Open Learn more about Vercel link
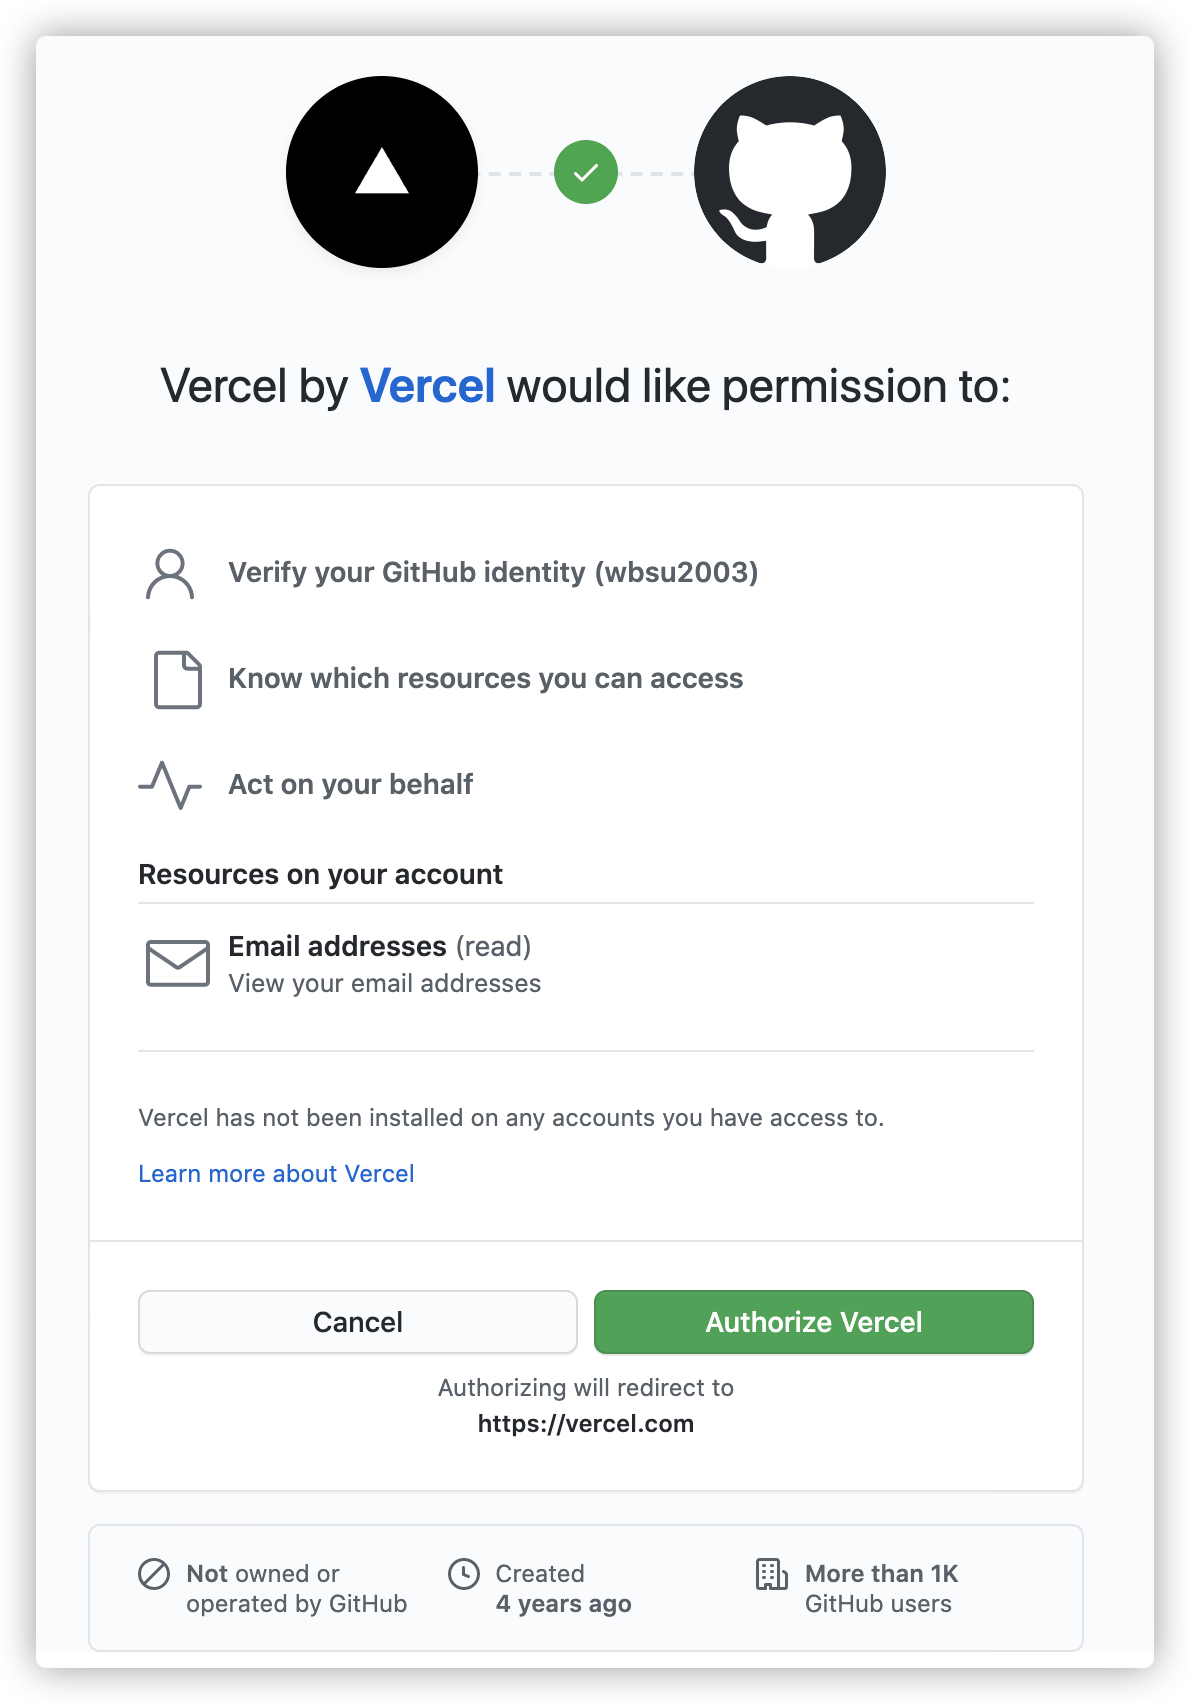This screenshot has width=1190, height=1704. click(276, 1173)
